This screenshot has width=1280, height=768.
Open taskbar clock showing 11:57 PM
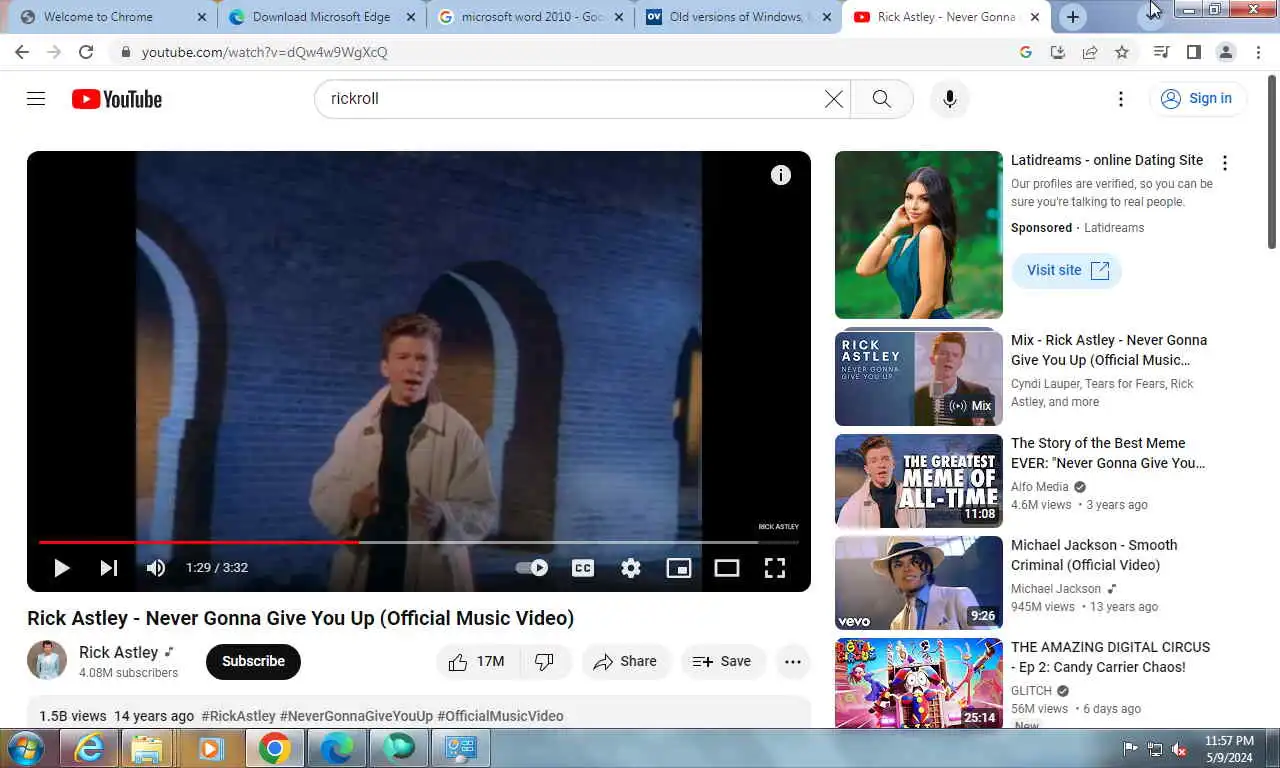1229,748
